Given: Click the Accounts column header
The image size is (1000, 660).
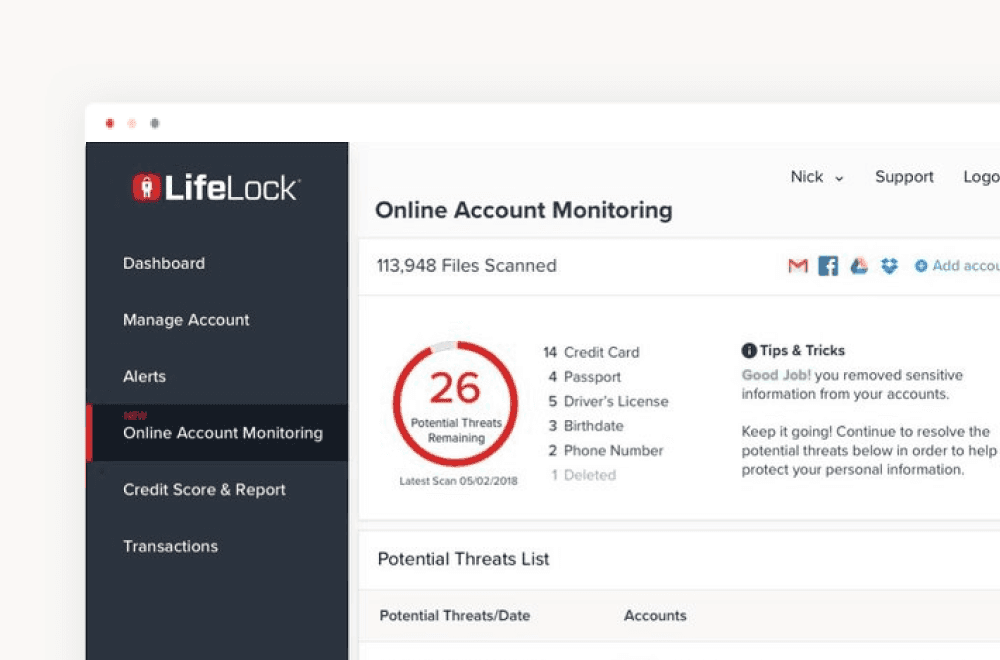Looking at the screenshot, I should coord(655,615).
